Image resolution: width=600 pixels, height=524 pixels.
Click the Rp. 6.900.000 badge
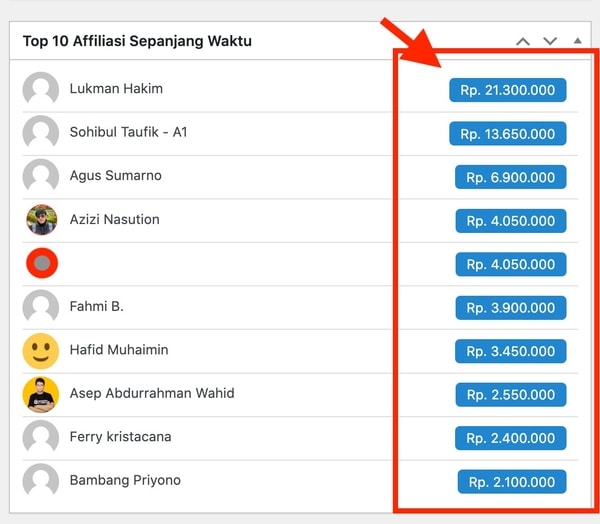pyautogui.click(x=510, y=177)
